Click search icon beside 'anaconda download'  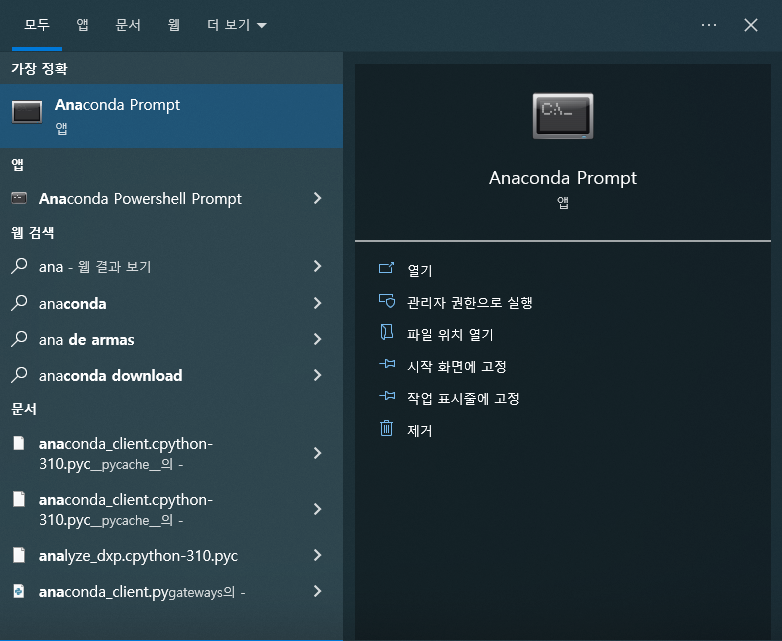(x=19, y=375)
